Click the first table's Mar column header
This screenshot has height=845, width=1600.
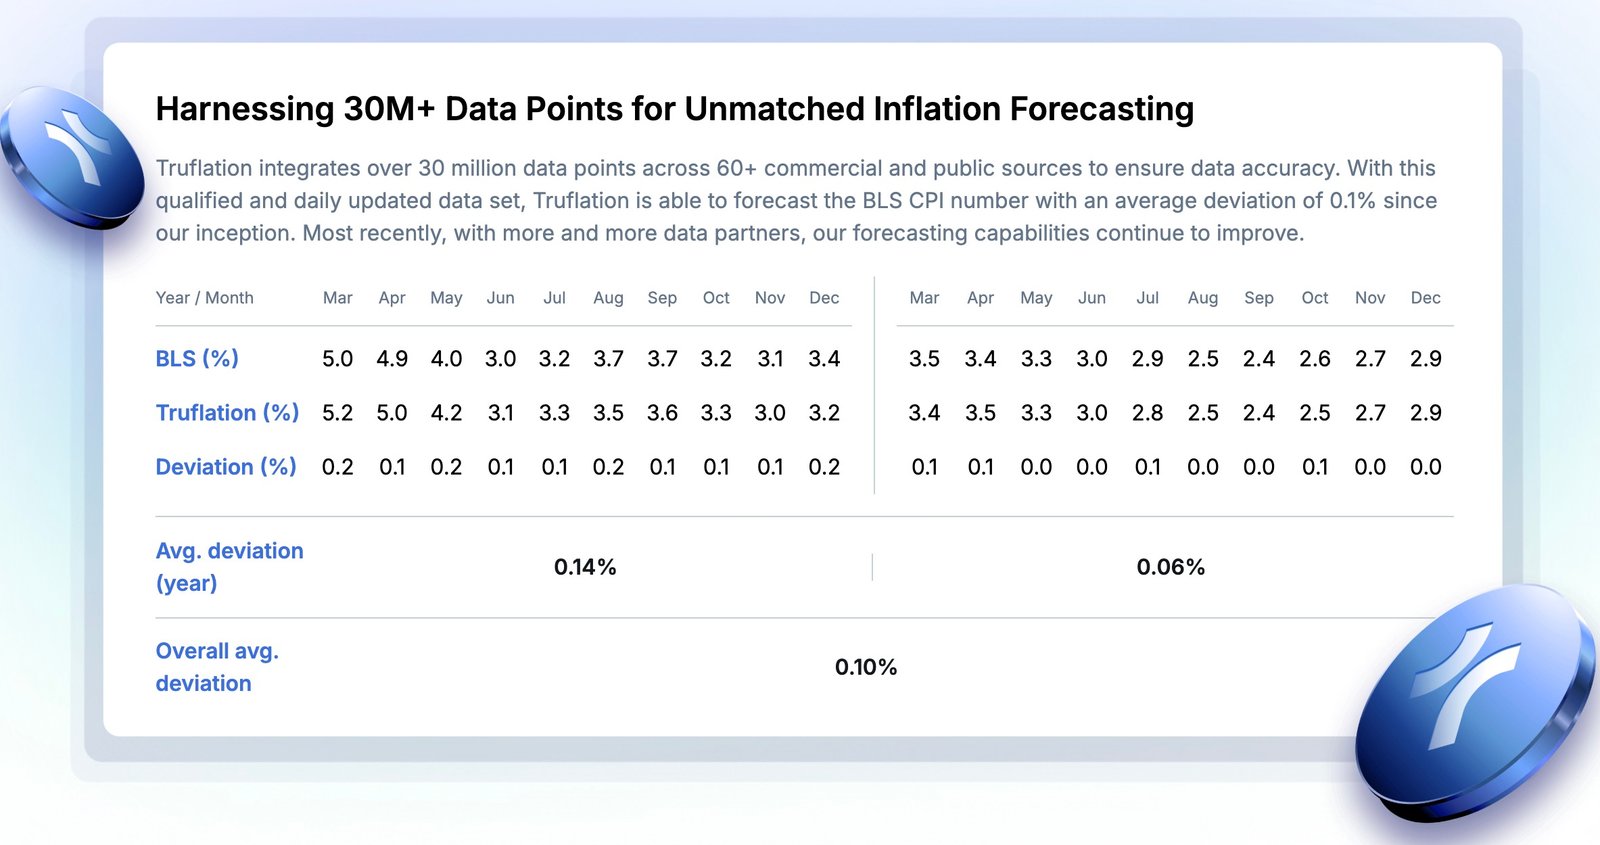pyautogui.click(x=338, y=298)
